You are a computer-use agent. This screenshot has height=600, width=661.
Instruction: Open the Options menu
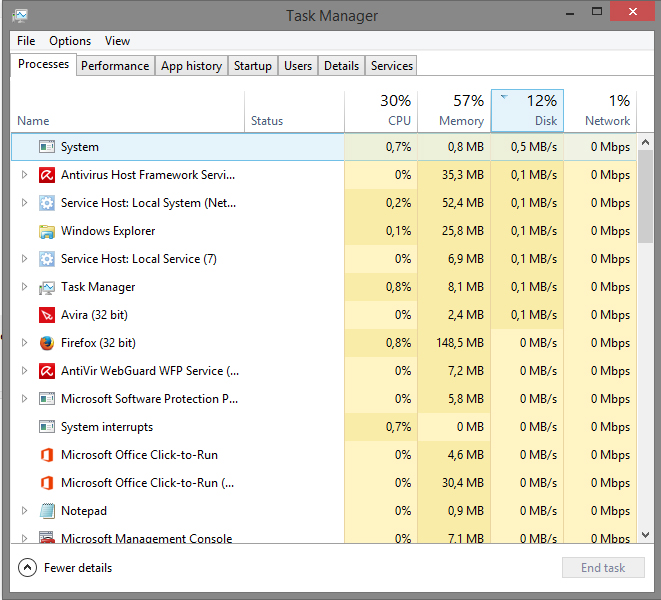70,41
